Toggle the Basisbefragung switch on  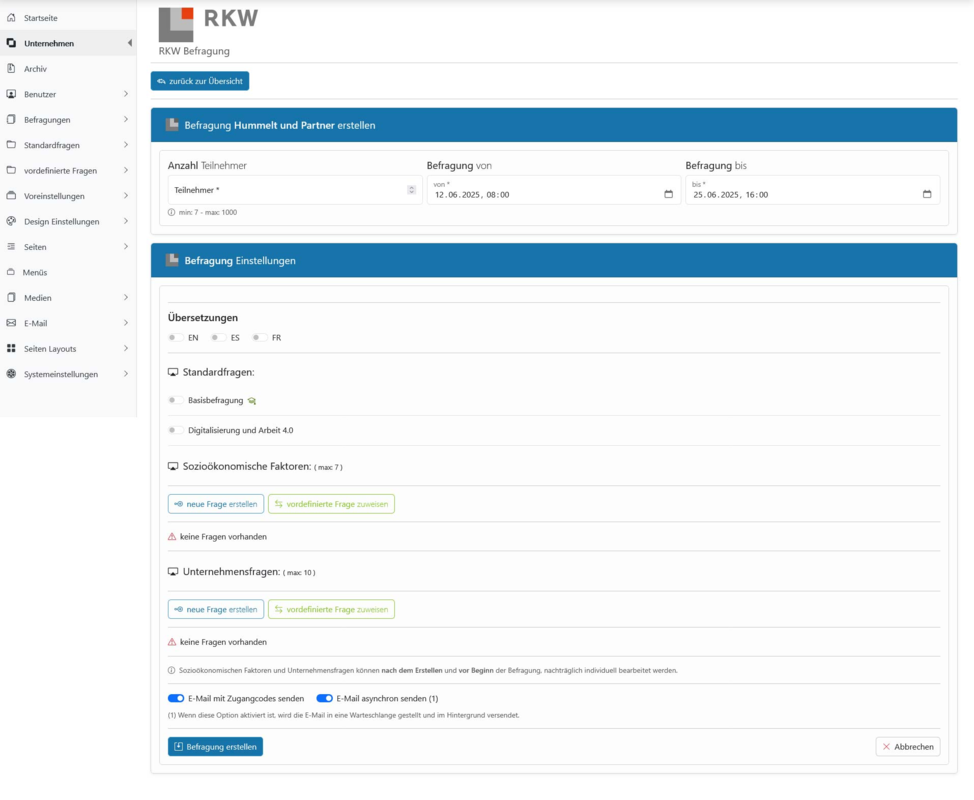pyautogui.click(x=175, y=401)
